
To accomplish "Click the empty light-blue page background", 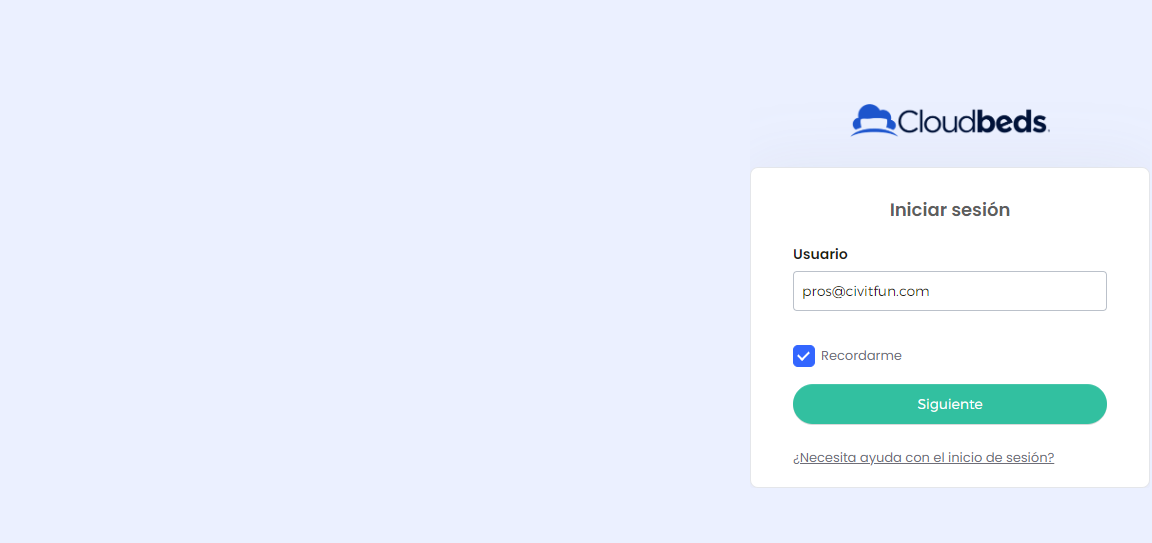I will pos(367,272).
